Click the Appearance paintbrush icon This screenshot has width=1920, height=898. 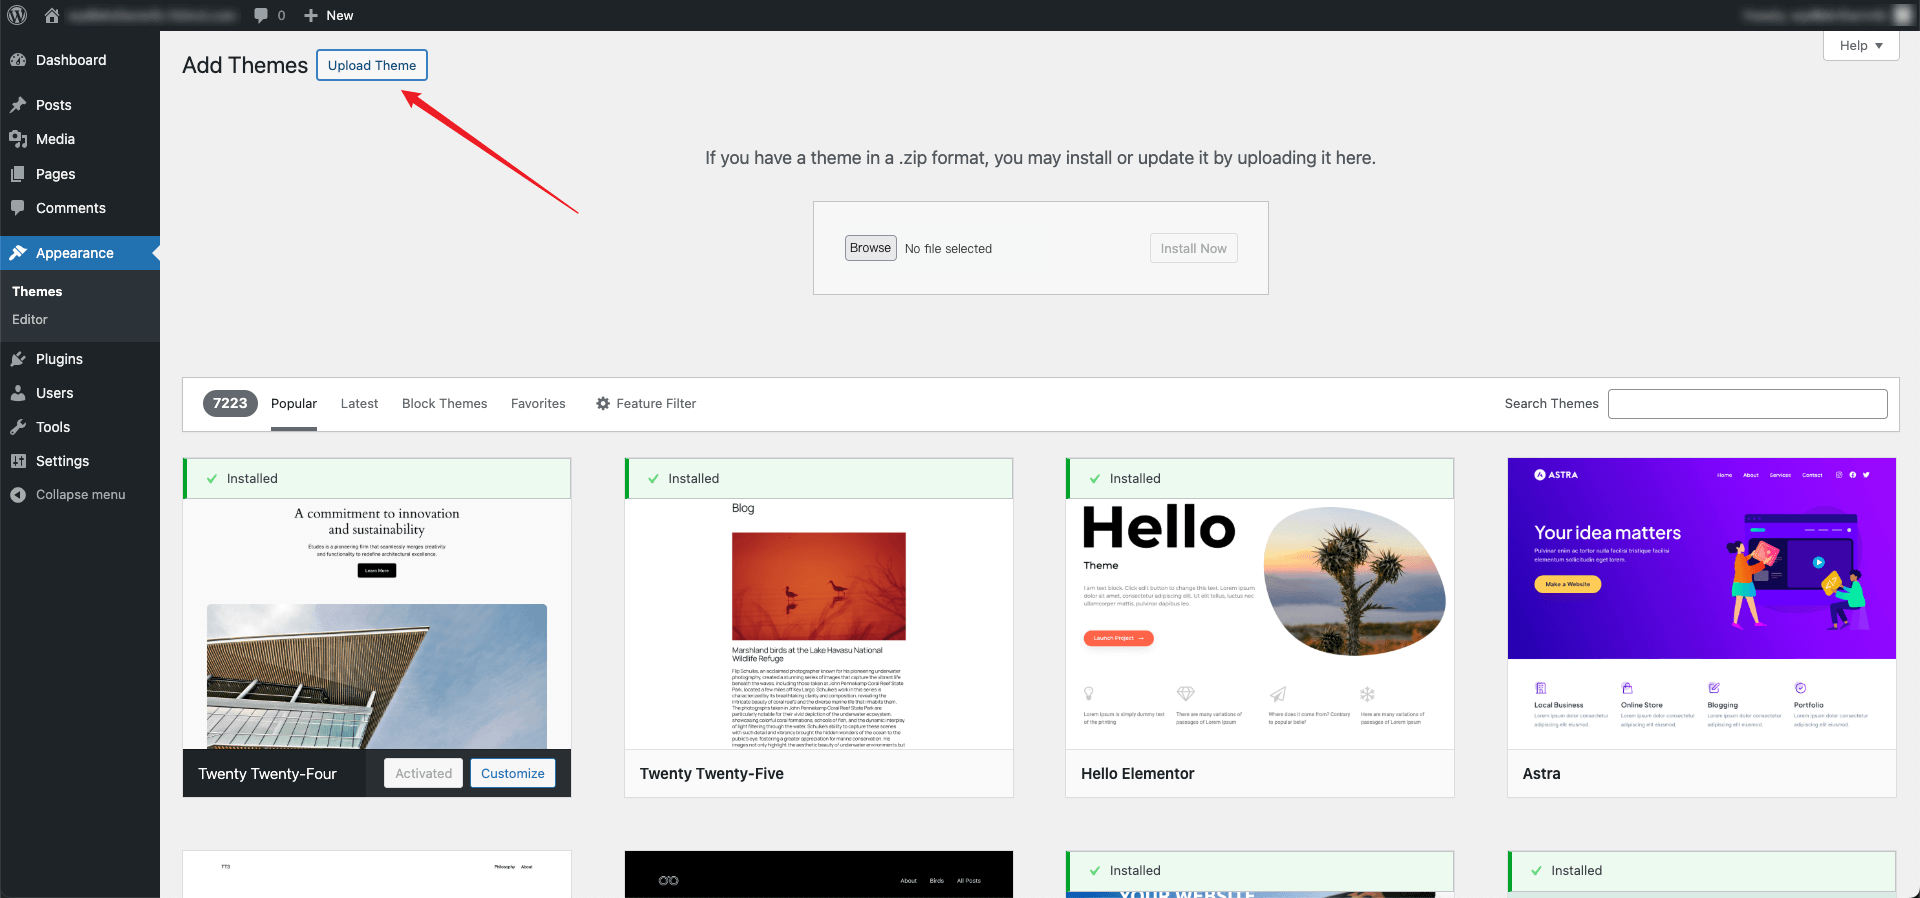[18, 253]
